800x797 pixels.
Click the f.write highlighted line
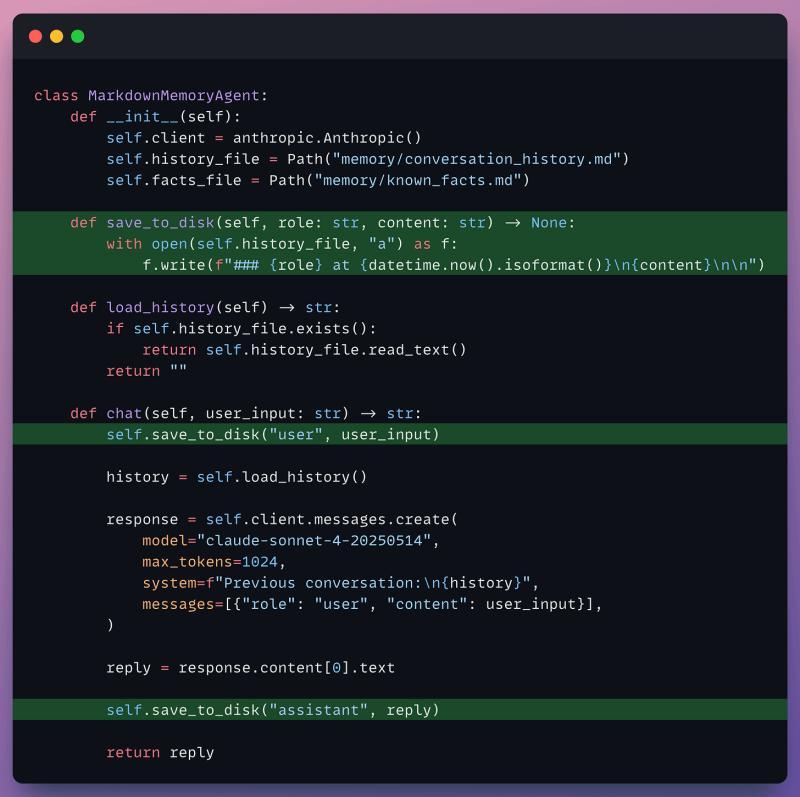[x=453, y=265]
